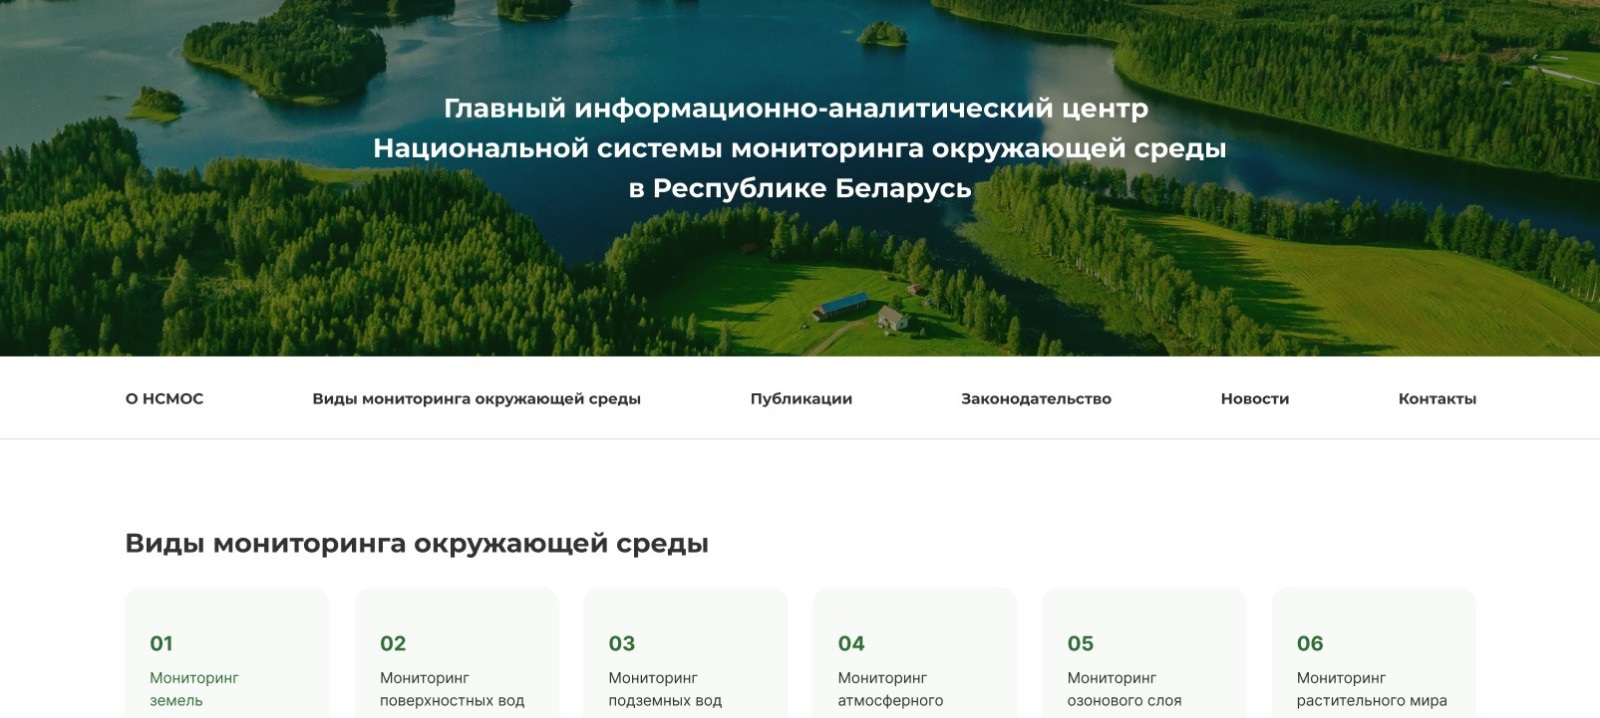Image resolution: width=1600 pixels, height=718 pixels.
Task: Click the number 05 on fifth card
Action: coord(1081,643)
